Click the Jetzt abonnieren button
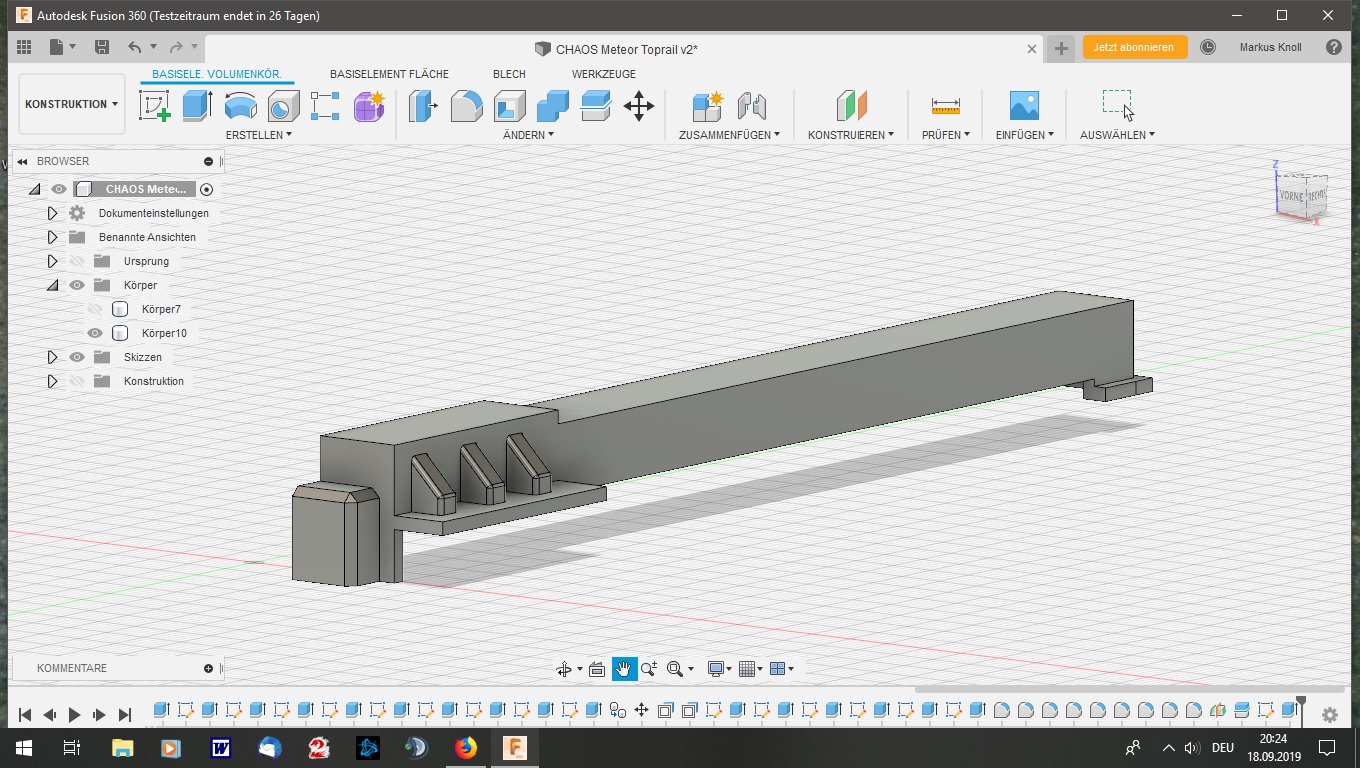 coord(1134,47)
